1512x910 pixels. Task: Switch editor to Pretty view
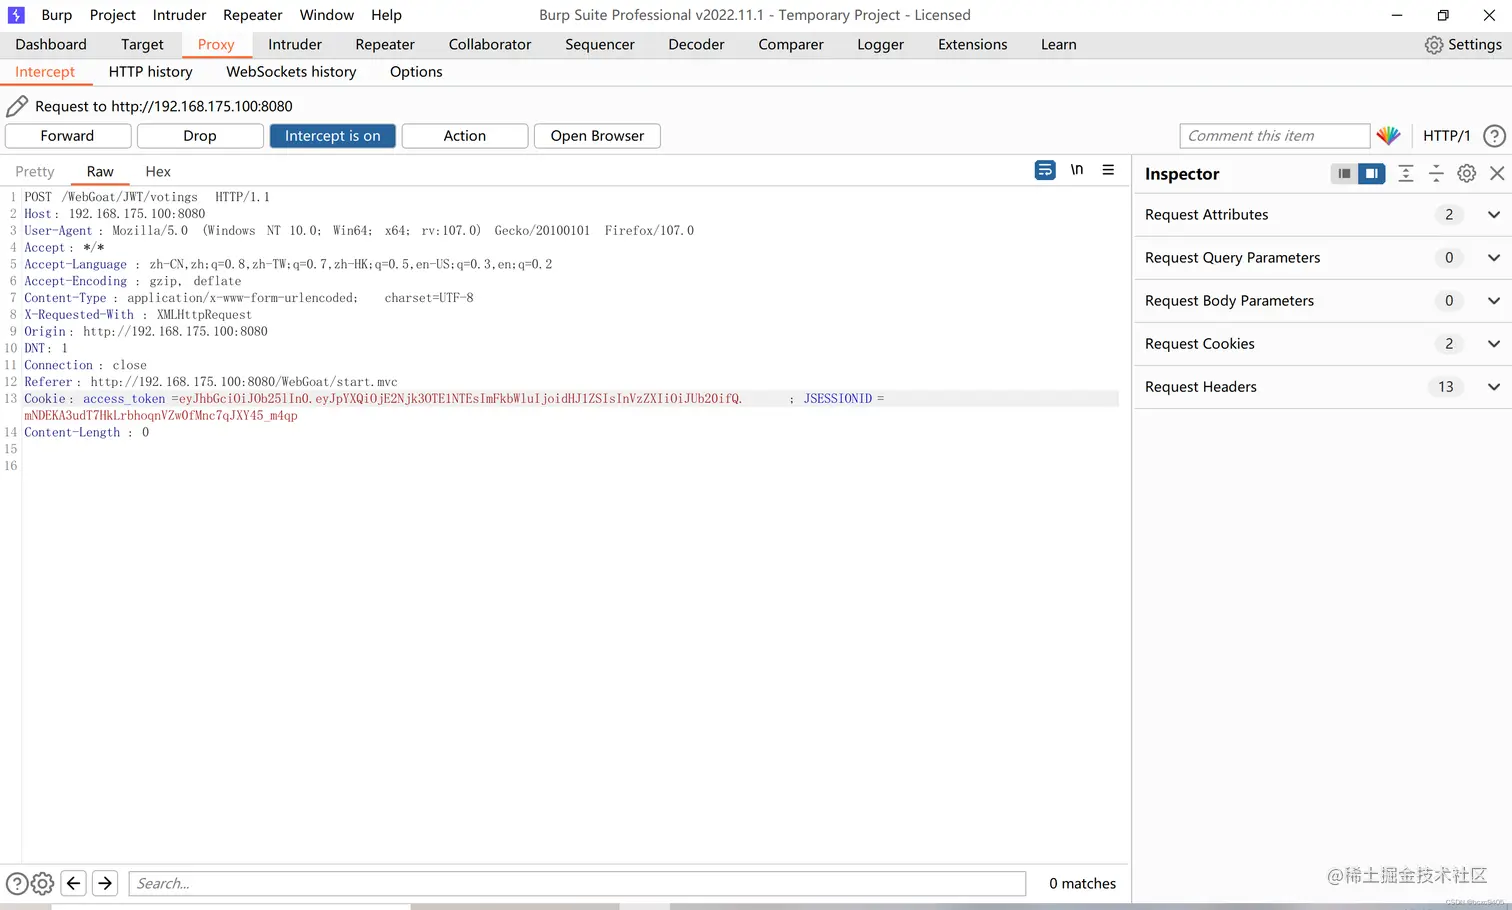coord(35,172)
